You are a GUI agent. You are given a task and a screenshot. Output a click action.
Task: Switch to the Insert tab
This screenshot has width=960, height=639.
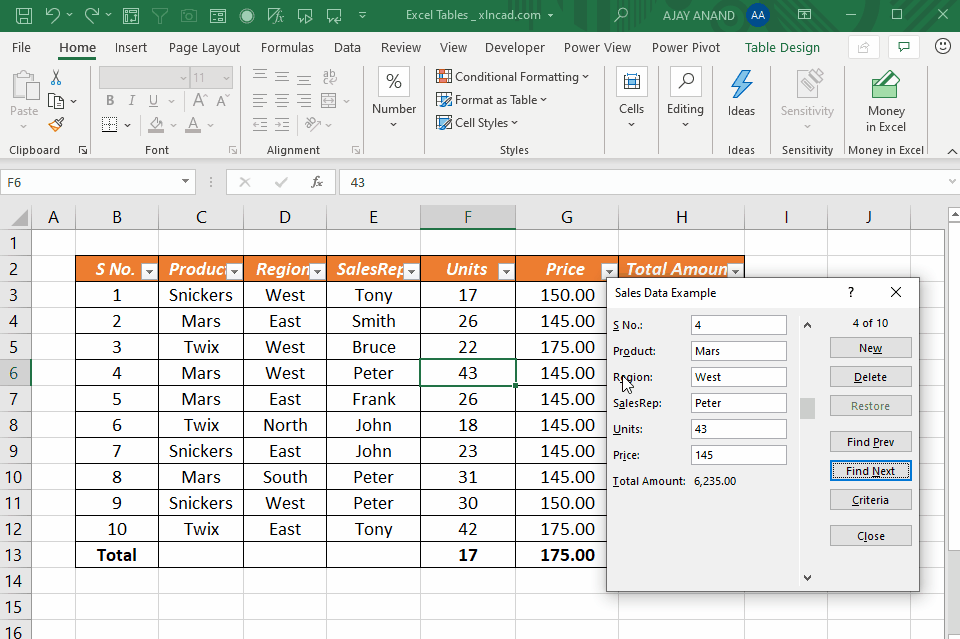131,48
